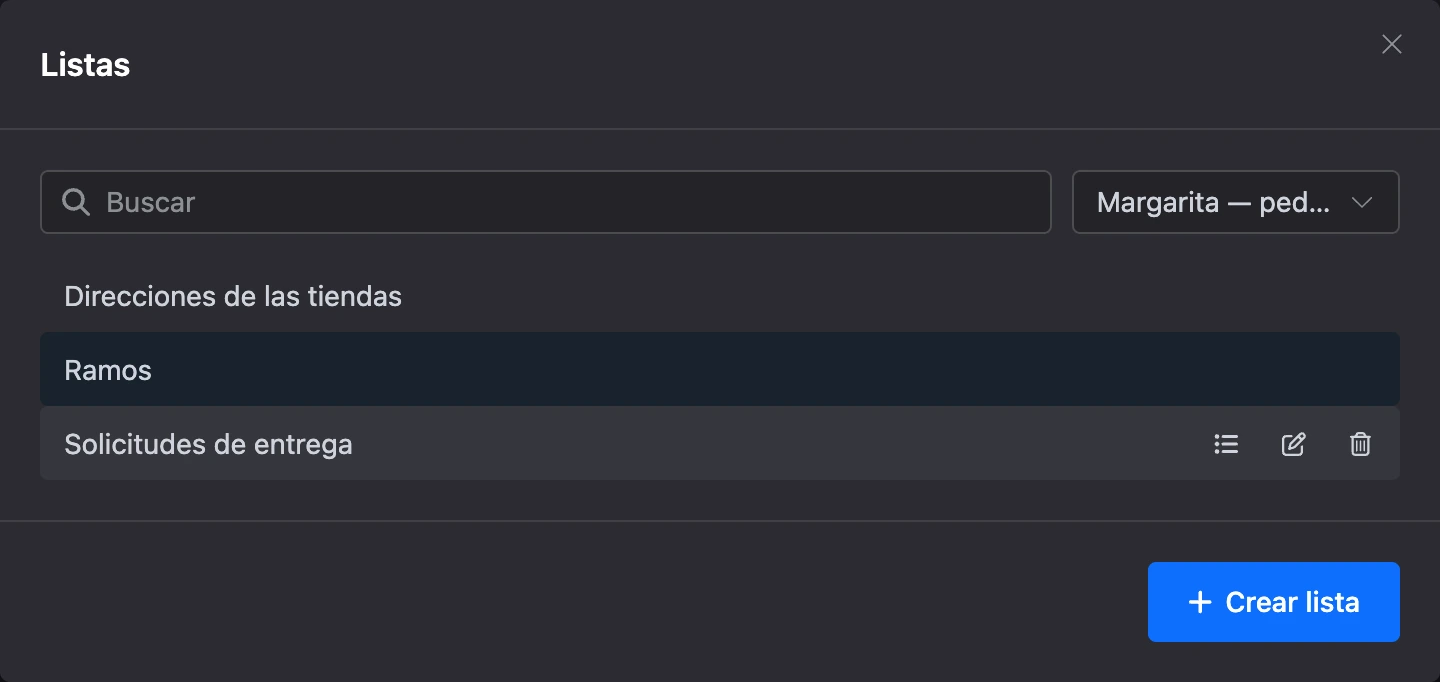This screenshot has height=682, width=1440.
Task: Click the Solicitudes de entrega label text
Action: (x=208, y=444)
